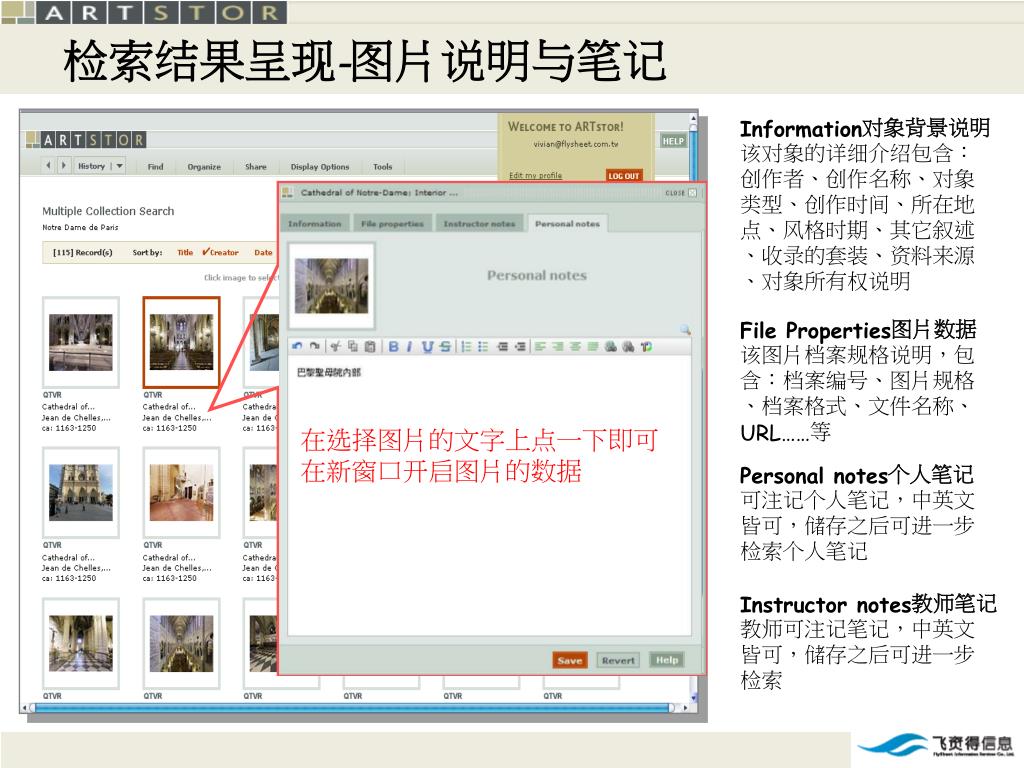Open Find with the first binoculars icon
The height and width of the screenshot is (768, 1024).
point(611,346)
